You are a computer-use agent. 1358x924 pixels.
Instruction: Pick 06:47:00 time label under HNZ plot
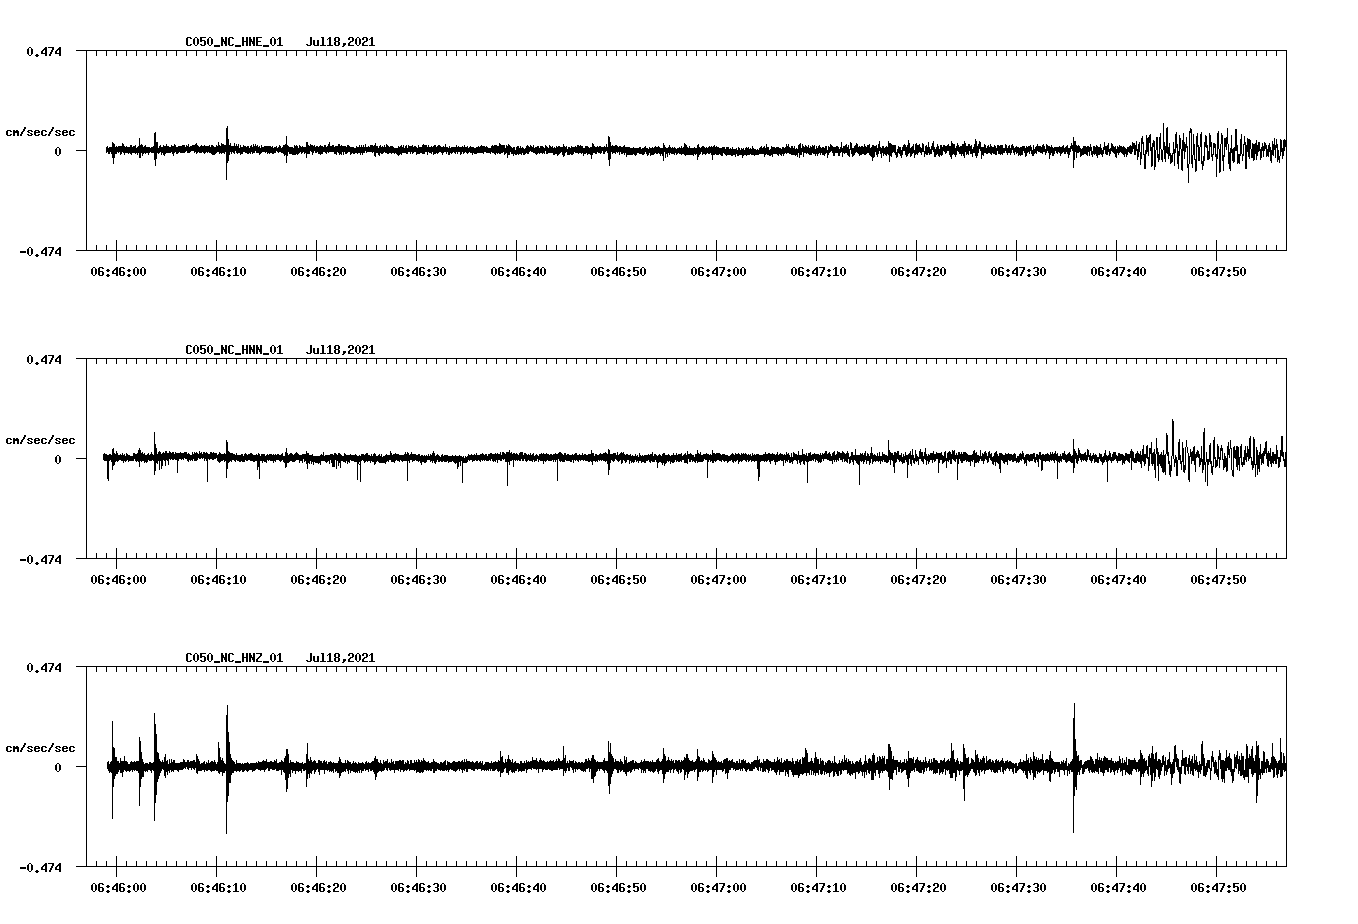tap(718, 888)
